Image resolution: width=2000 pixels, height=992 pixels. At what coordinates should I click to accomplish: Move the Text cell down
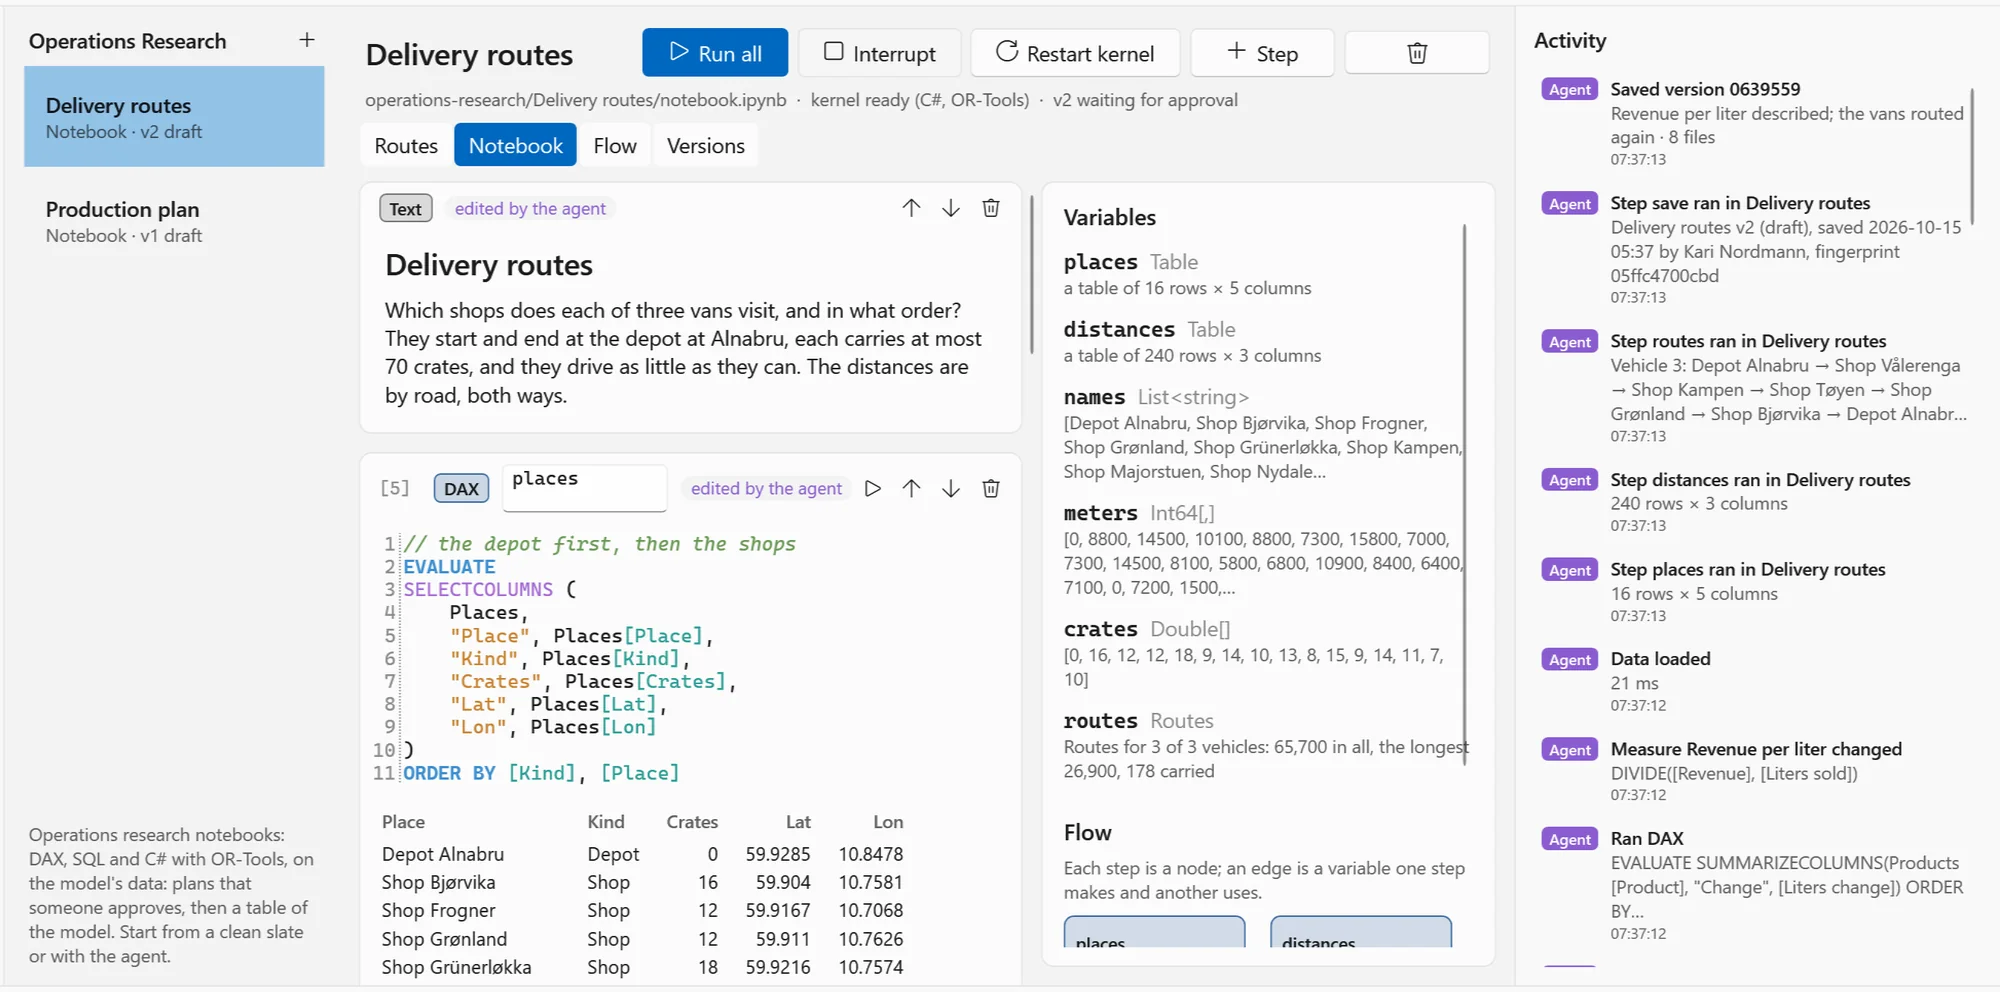coord(951,208)
